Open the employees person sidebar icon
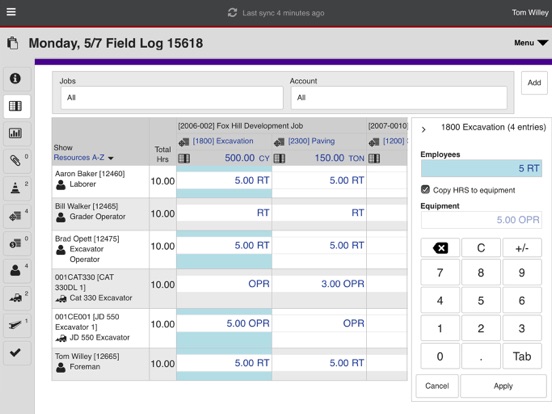 (x=15, y=270)
